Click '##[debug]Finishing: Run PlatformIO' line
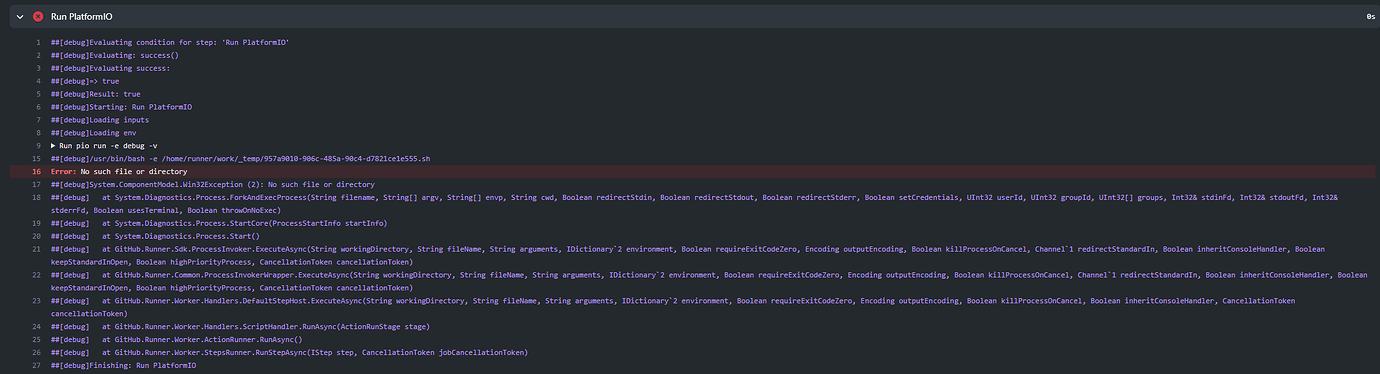Image resolution: width=1380 pixels, height=374 pixels. pos(123,365)
